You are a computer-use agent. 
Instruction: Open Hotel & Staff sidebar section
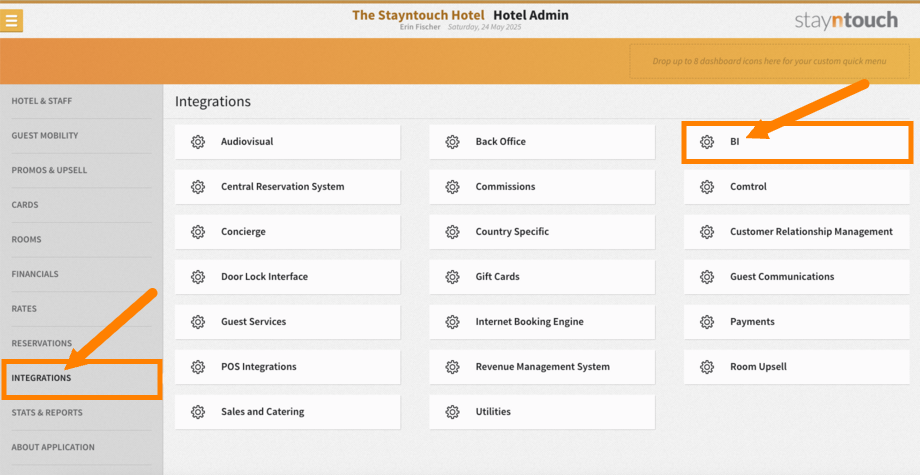click(42, 101)
